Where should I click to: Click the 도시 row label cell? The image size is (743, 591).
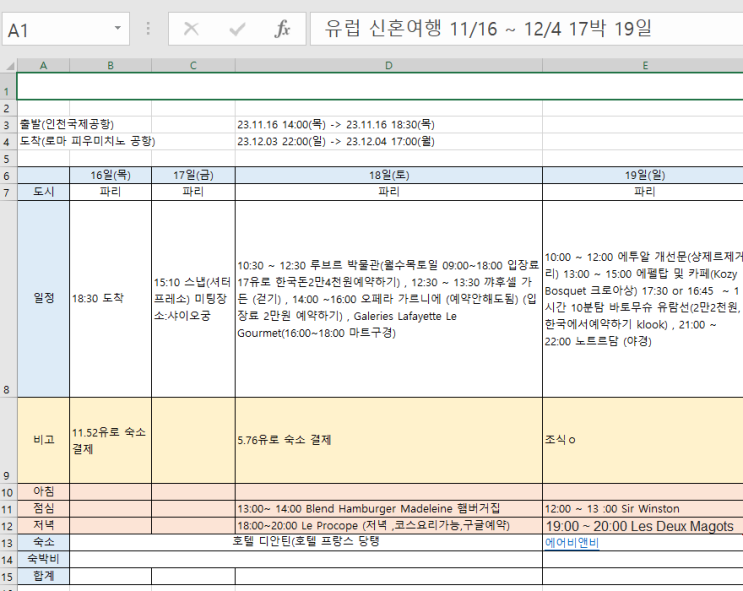[43, 191]
